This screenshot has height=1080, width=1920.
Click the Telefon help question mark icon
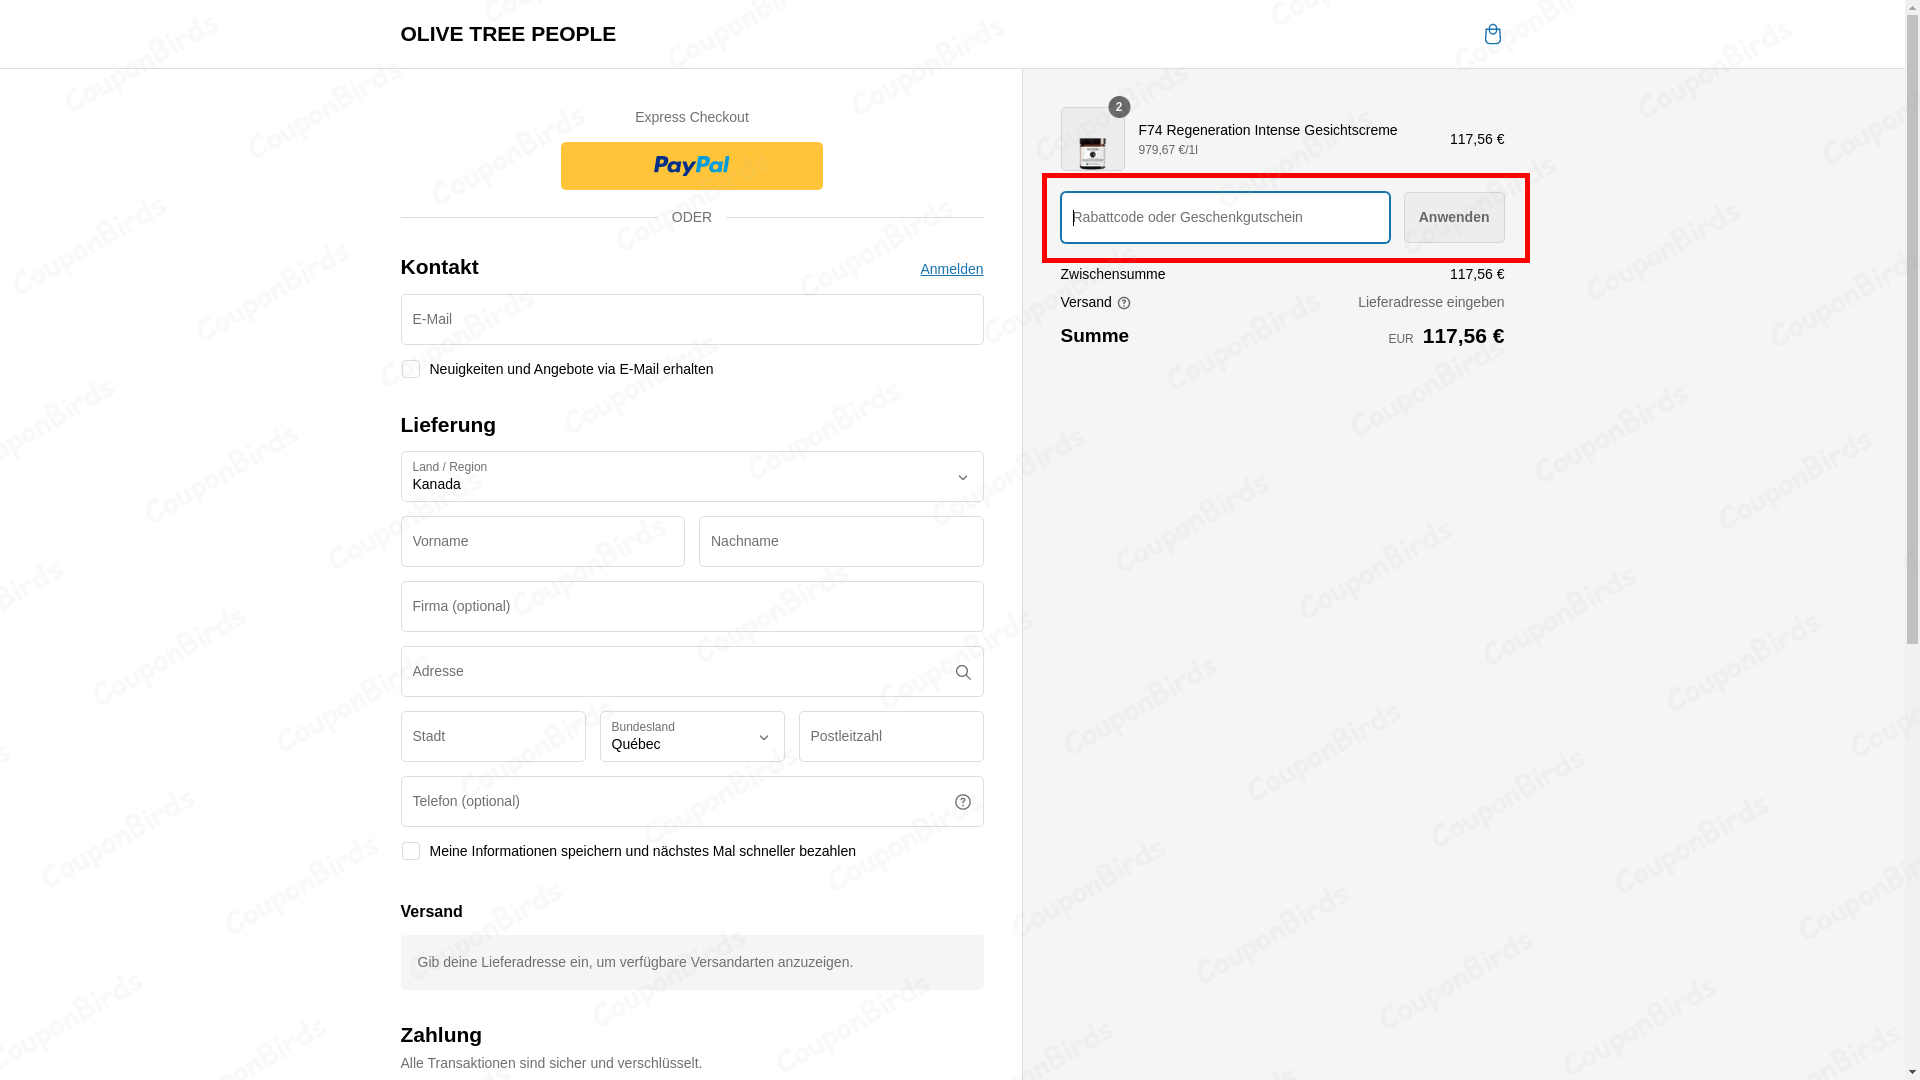963,802
